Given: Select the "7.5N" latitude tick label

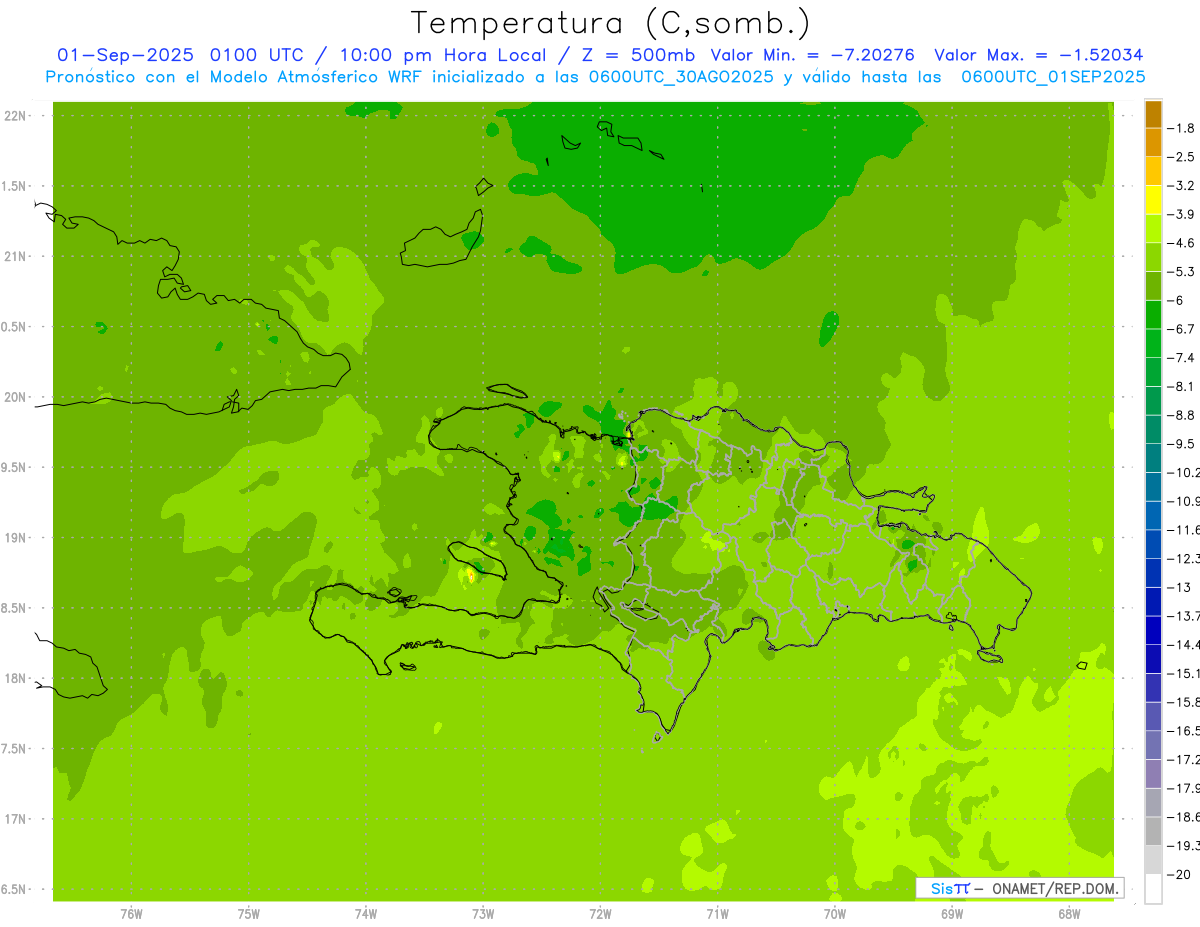Looking at the screenshot, I should 15,749.
